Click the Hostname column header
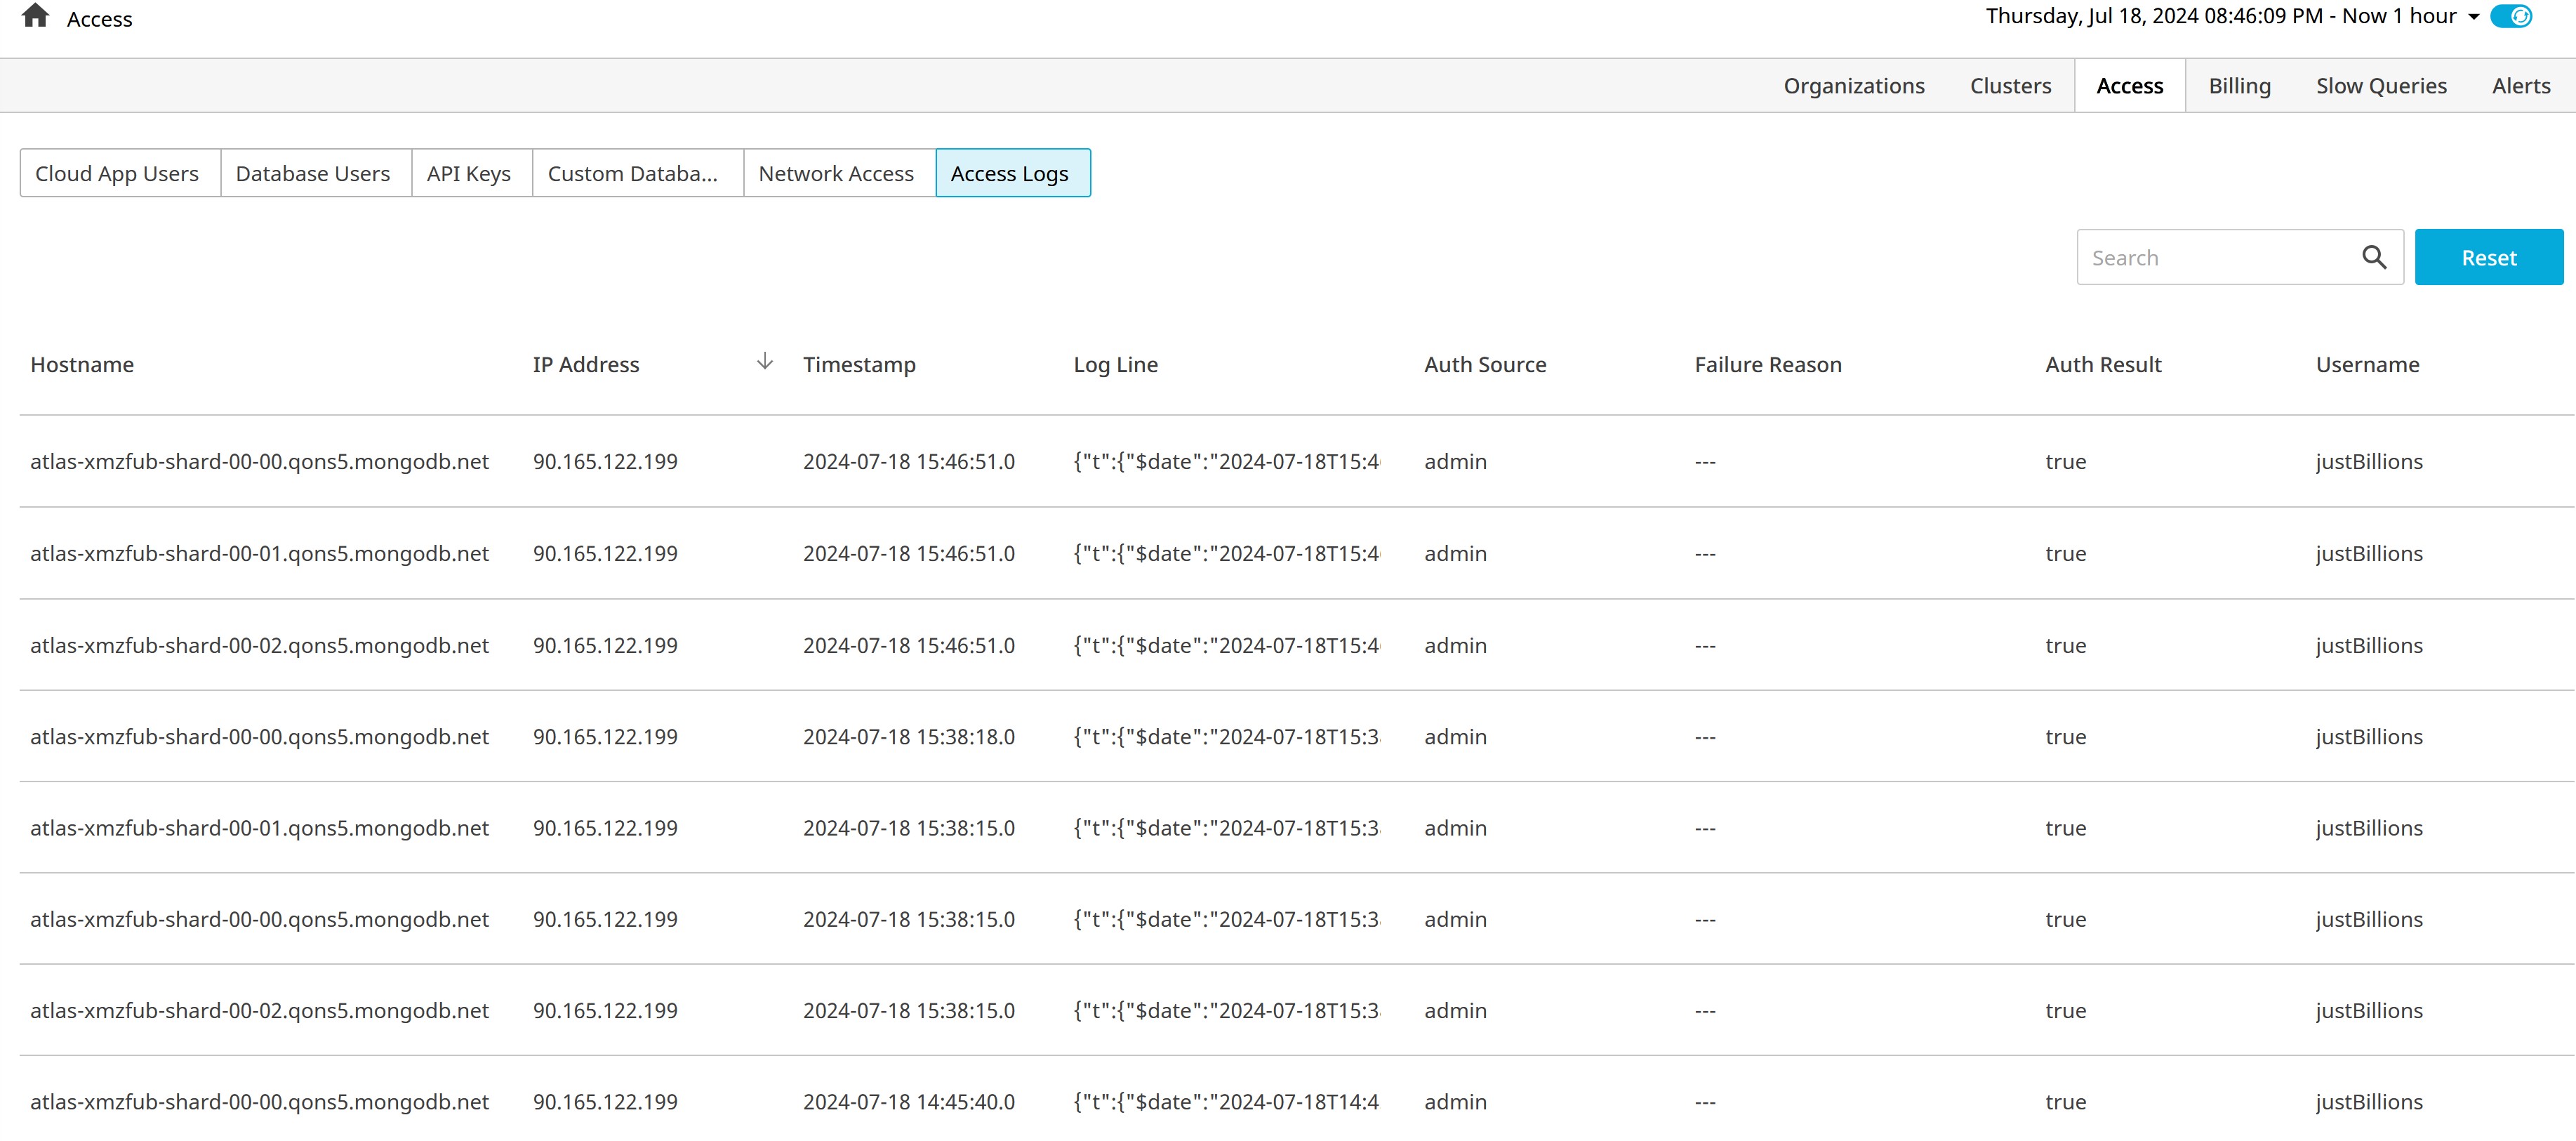 [82, 365]
